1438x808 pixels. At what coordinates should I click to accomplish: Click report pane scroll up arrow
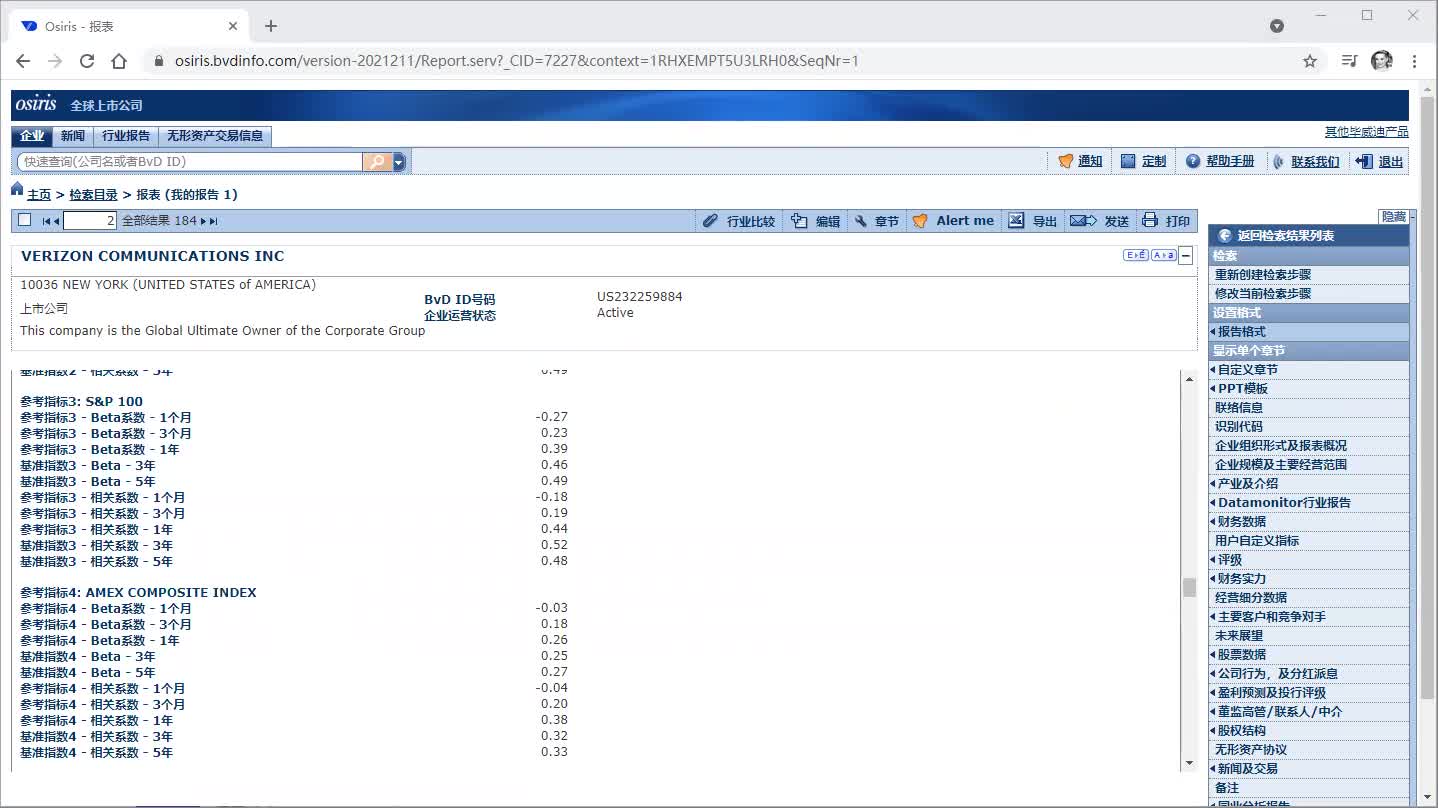[x=1189, y=379]
